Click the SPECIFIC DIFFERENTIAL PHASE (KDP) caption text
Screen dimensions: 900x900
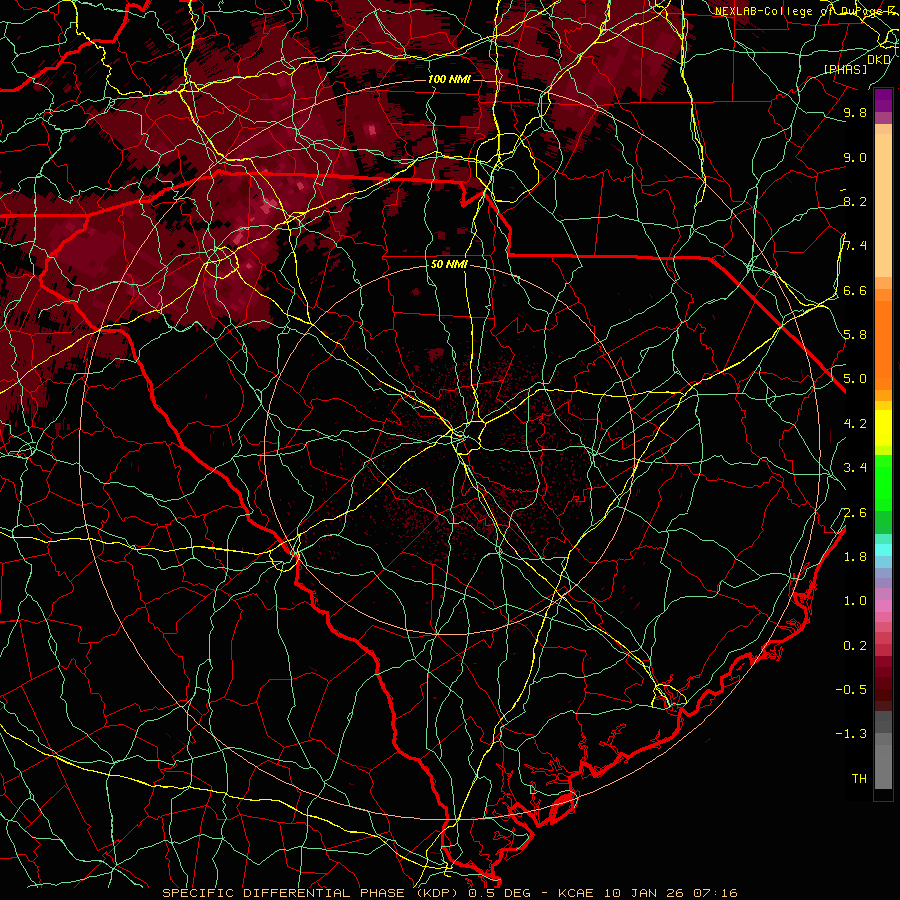coord(312,893)
